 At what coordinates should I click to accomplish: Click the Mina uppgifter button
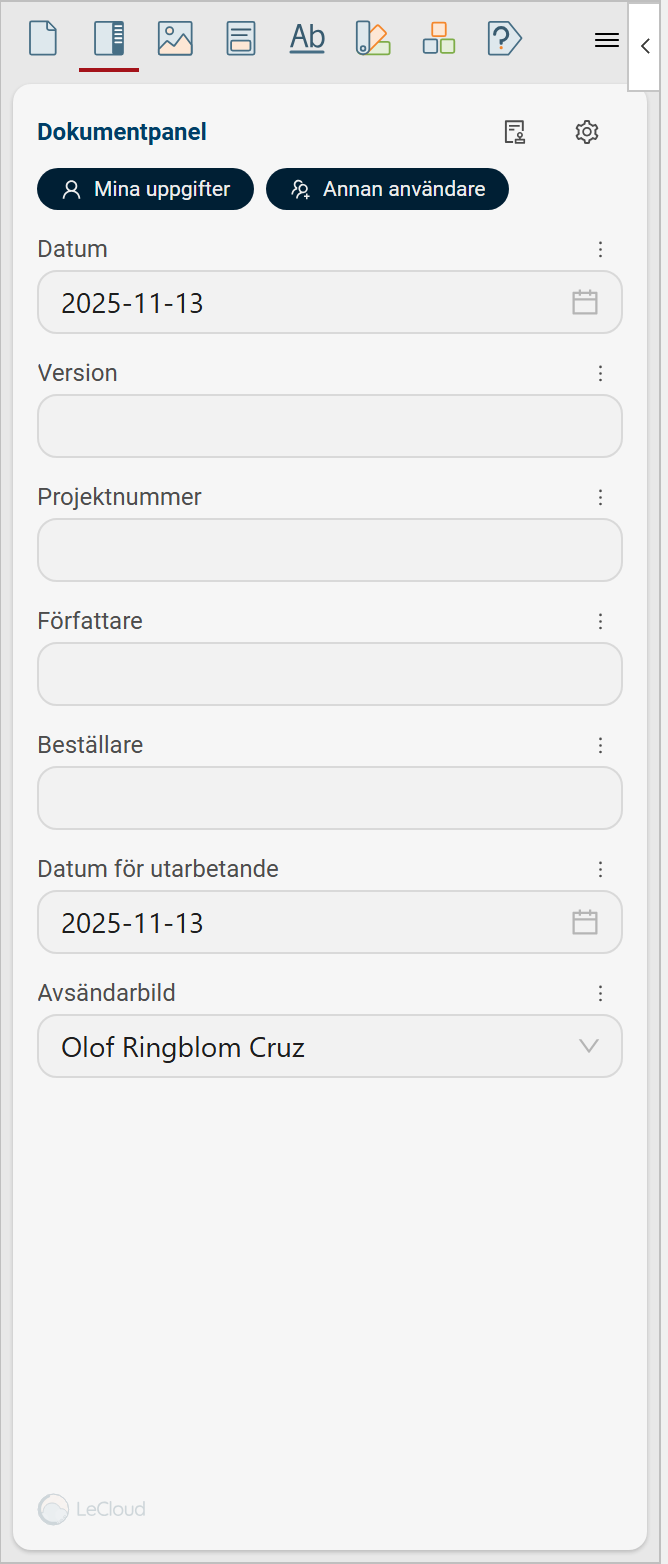[146, 189]
